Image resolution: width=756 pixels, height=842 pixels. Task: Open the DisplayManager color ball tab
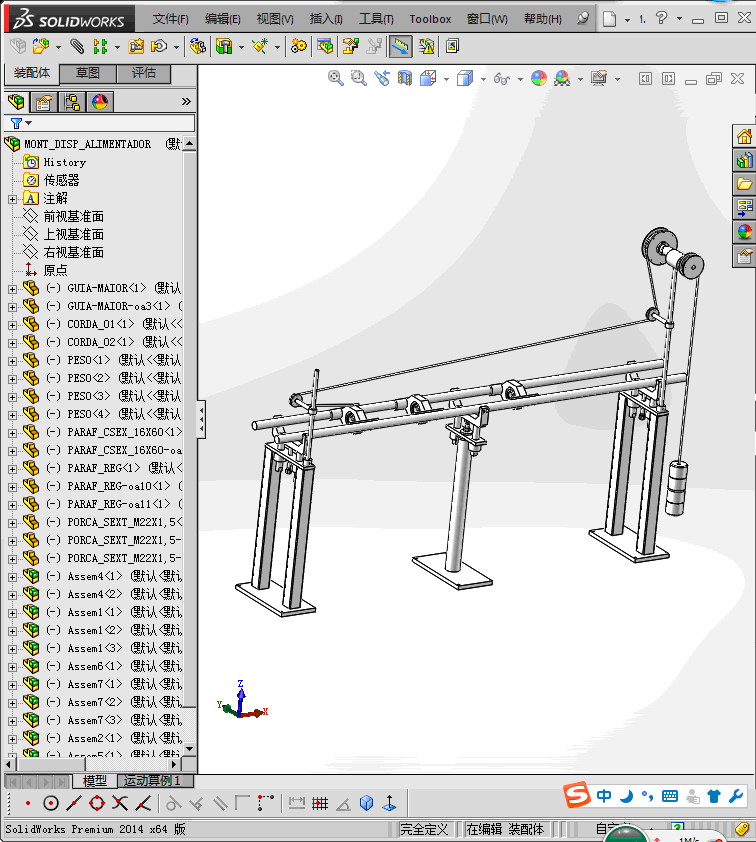pos(99,101)
